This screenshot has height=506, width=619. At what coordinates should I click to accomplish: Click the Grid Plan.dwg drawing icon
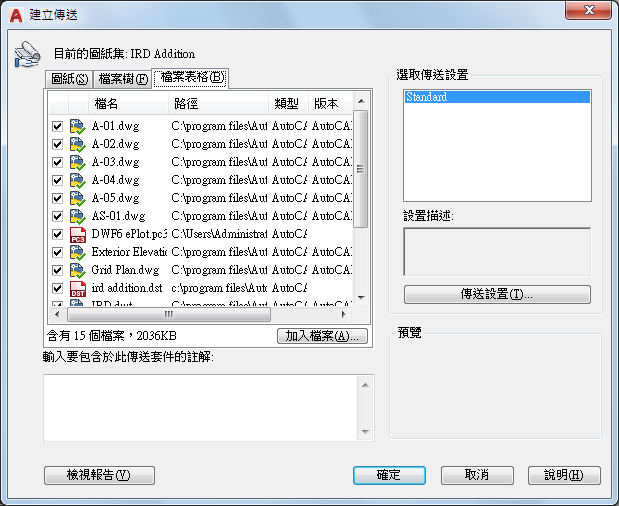[x=78, y=270]
